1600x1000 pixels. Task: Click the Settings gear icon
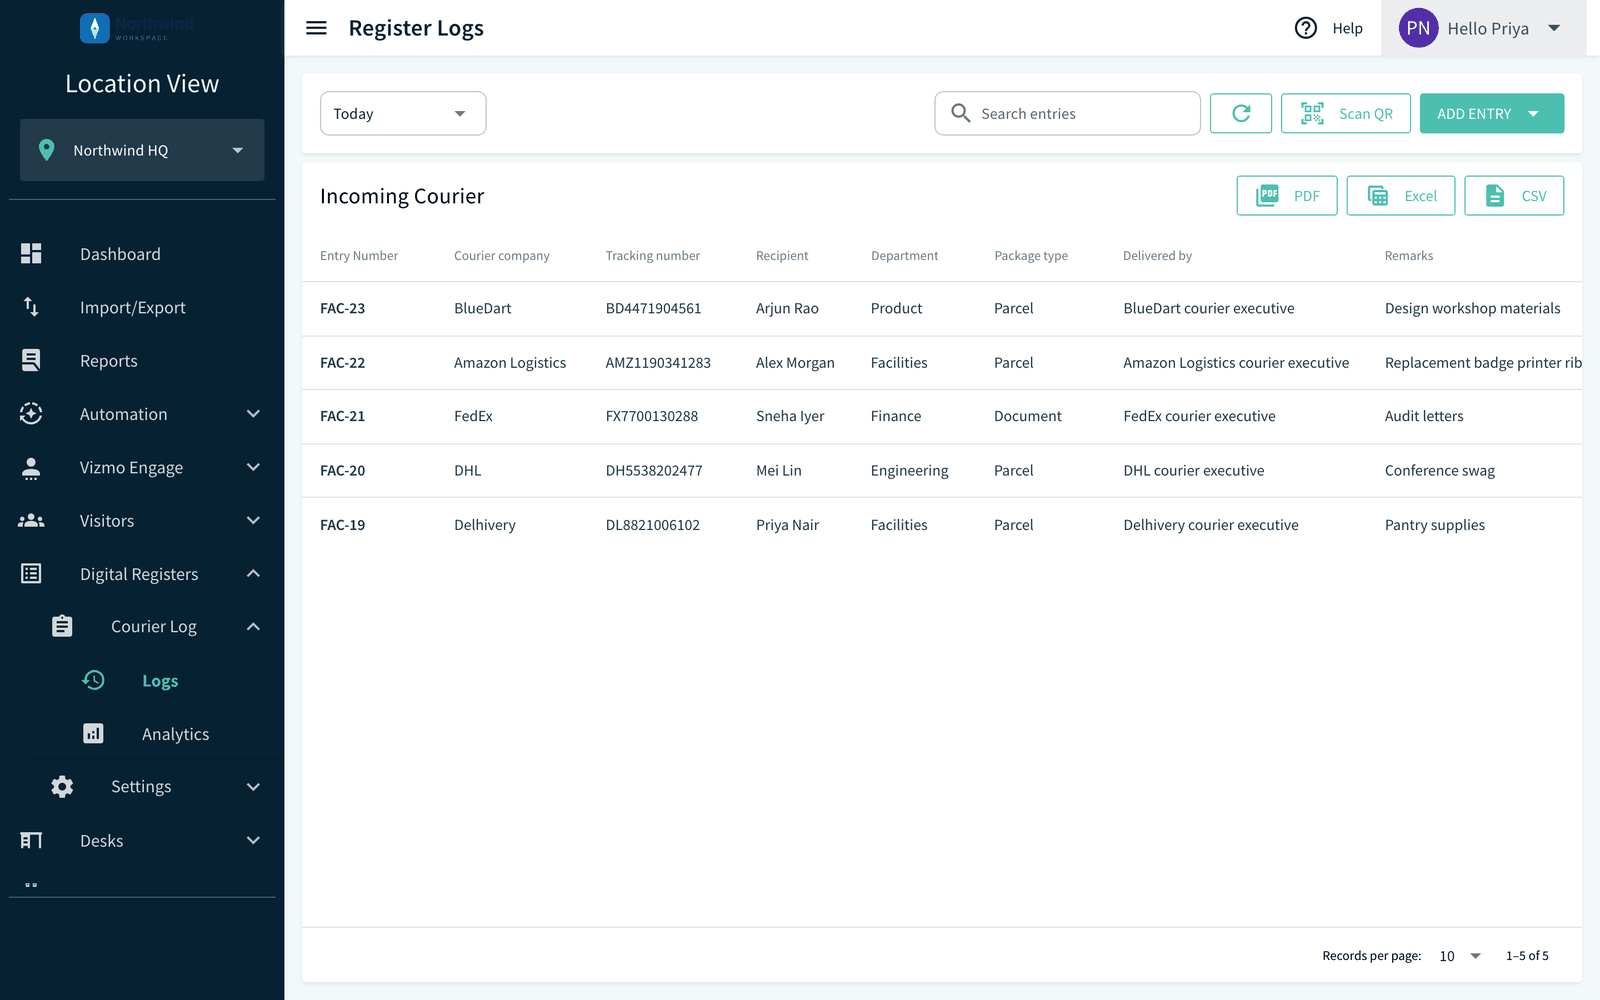(62, 787)
